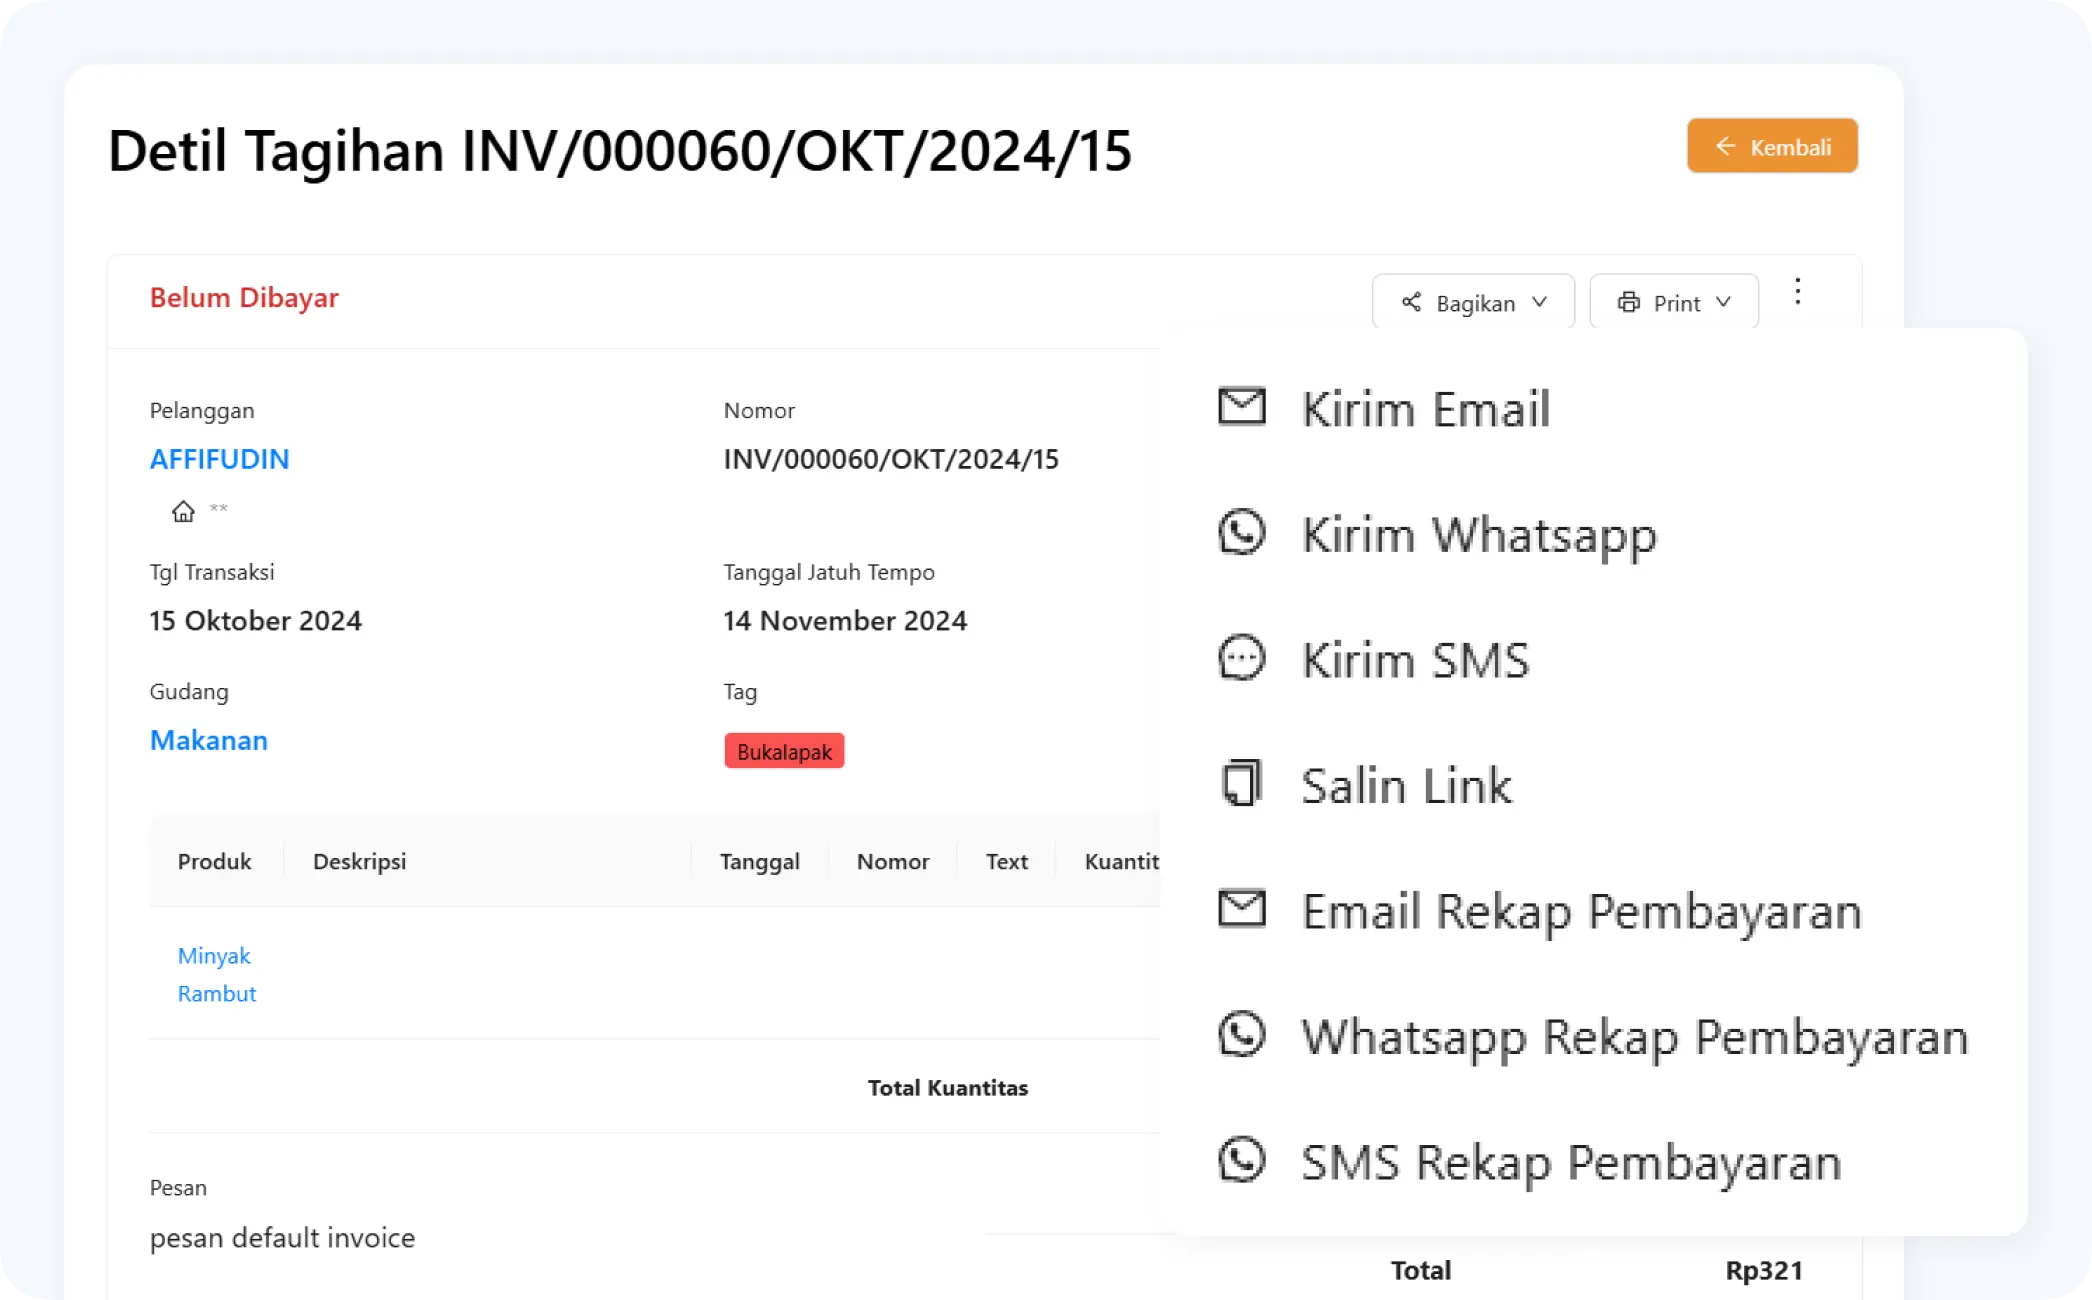Viewport: 2092px width, 1300px height.
Task: Click the Produk column header
Action: coord(214,861)
